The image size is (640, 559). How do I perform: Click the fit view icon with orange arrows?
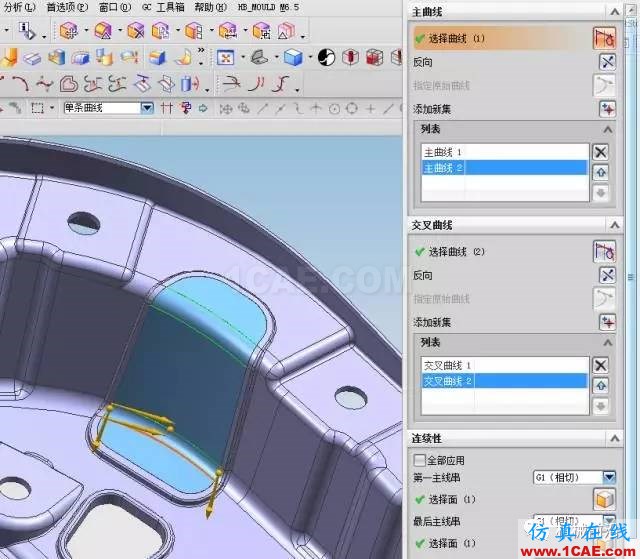point(225,58)
